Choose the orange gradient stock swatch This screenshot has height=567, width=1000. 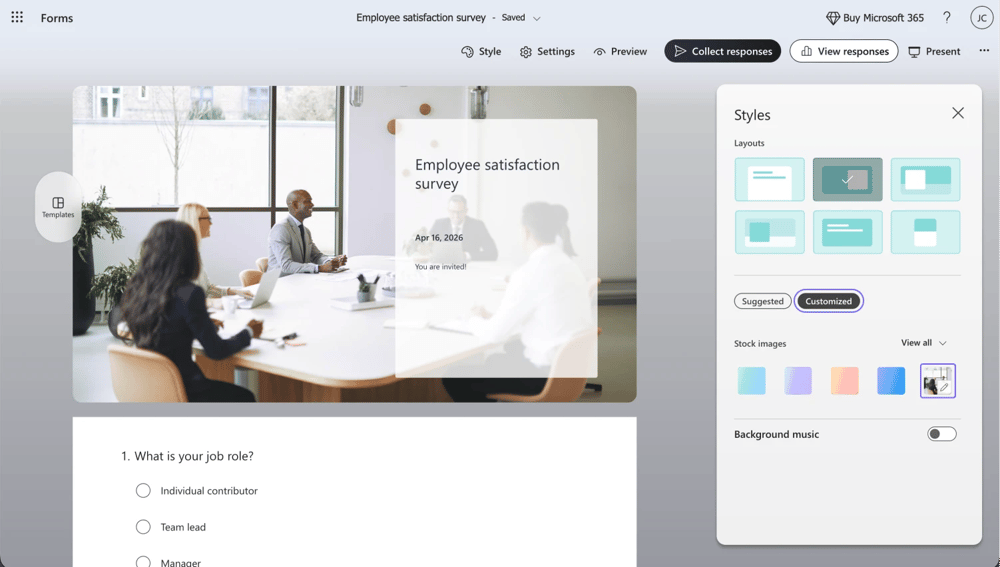(844, 381)
